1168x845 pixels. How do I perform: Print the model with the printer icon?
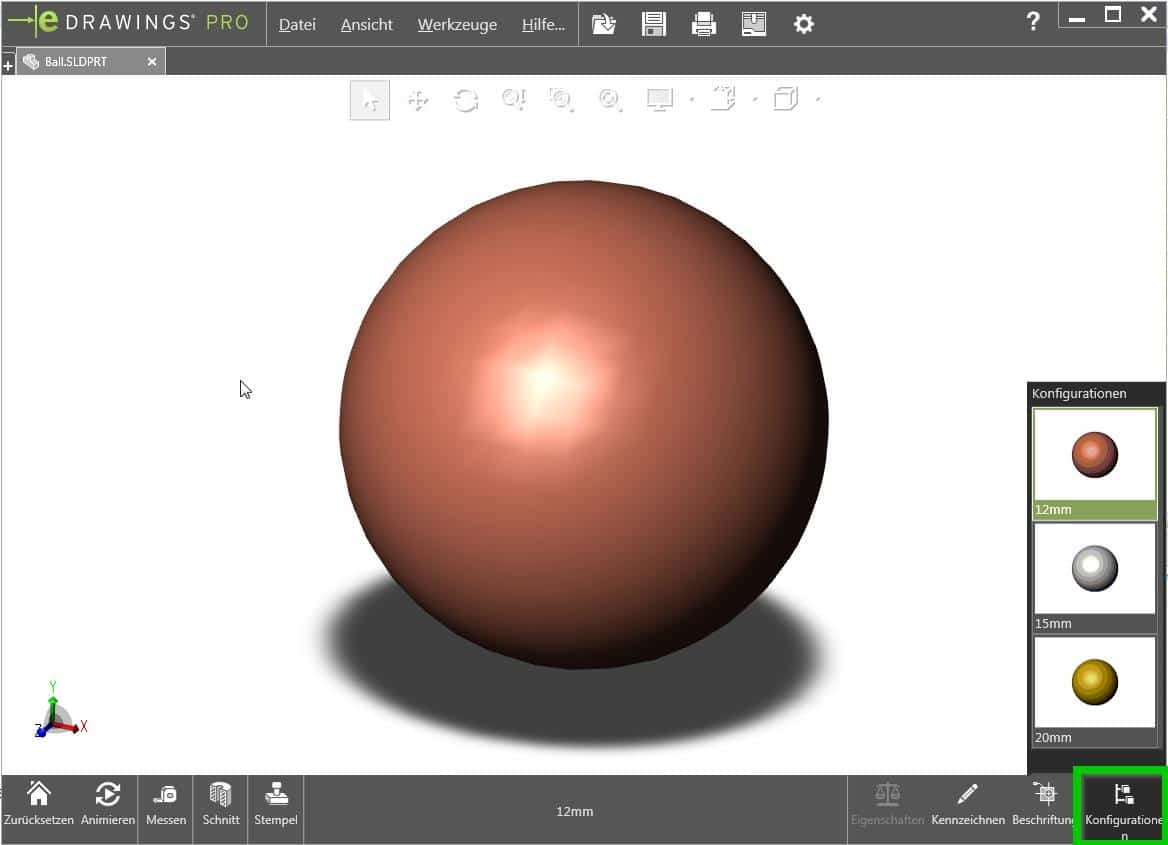click(x=704, y=24)
